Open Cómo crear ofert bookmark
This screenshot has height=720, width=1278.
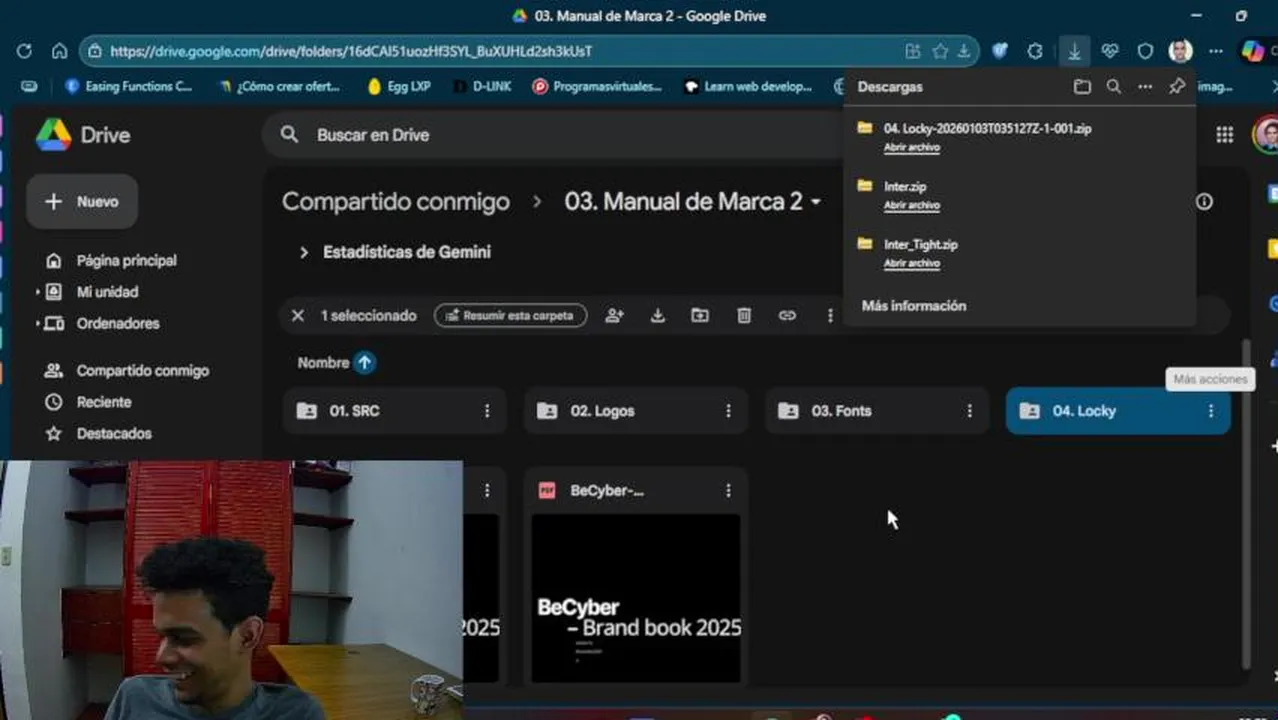[x=280, y=87]
